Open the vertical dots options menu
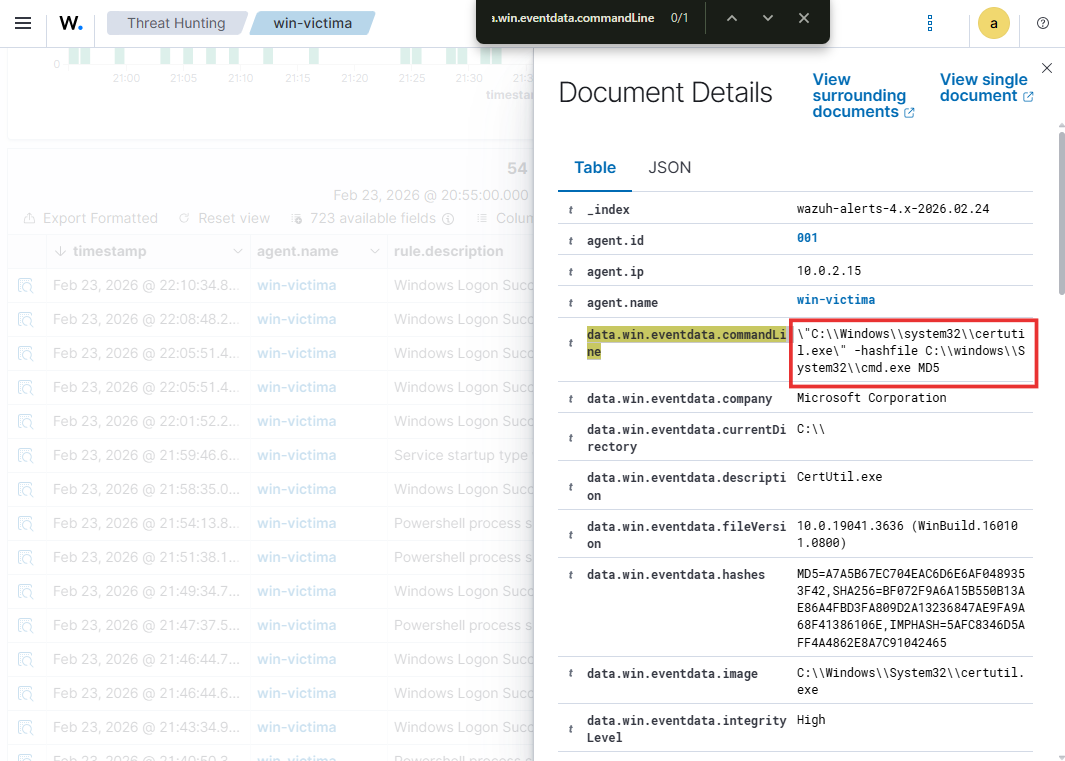This screenshot has width=1065, height=761. (930, 24)
